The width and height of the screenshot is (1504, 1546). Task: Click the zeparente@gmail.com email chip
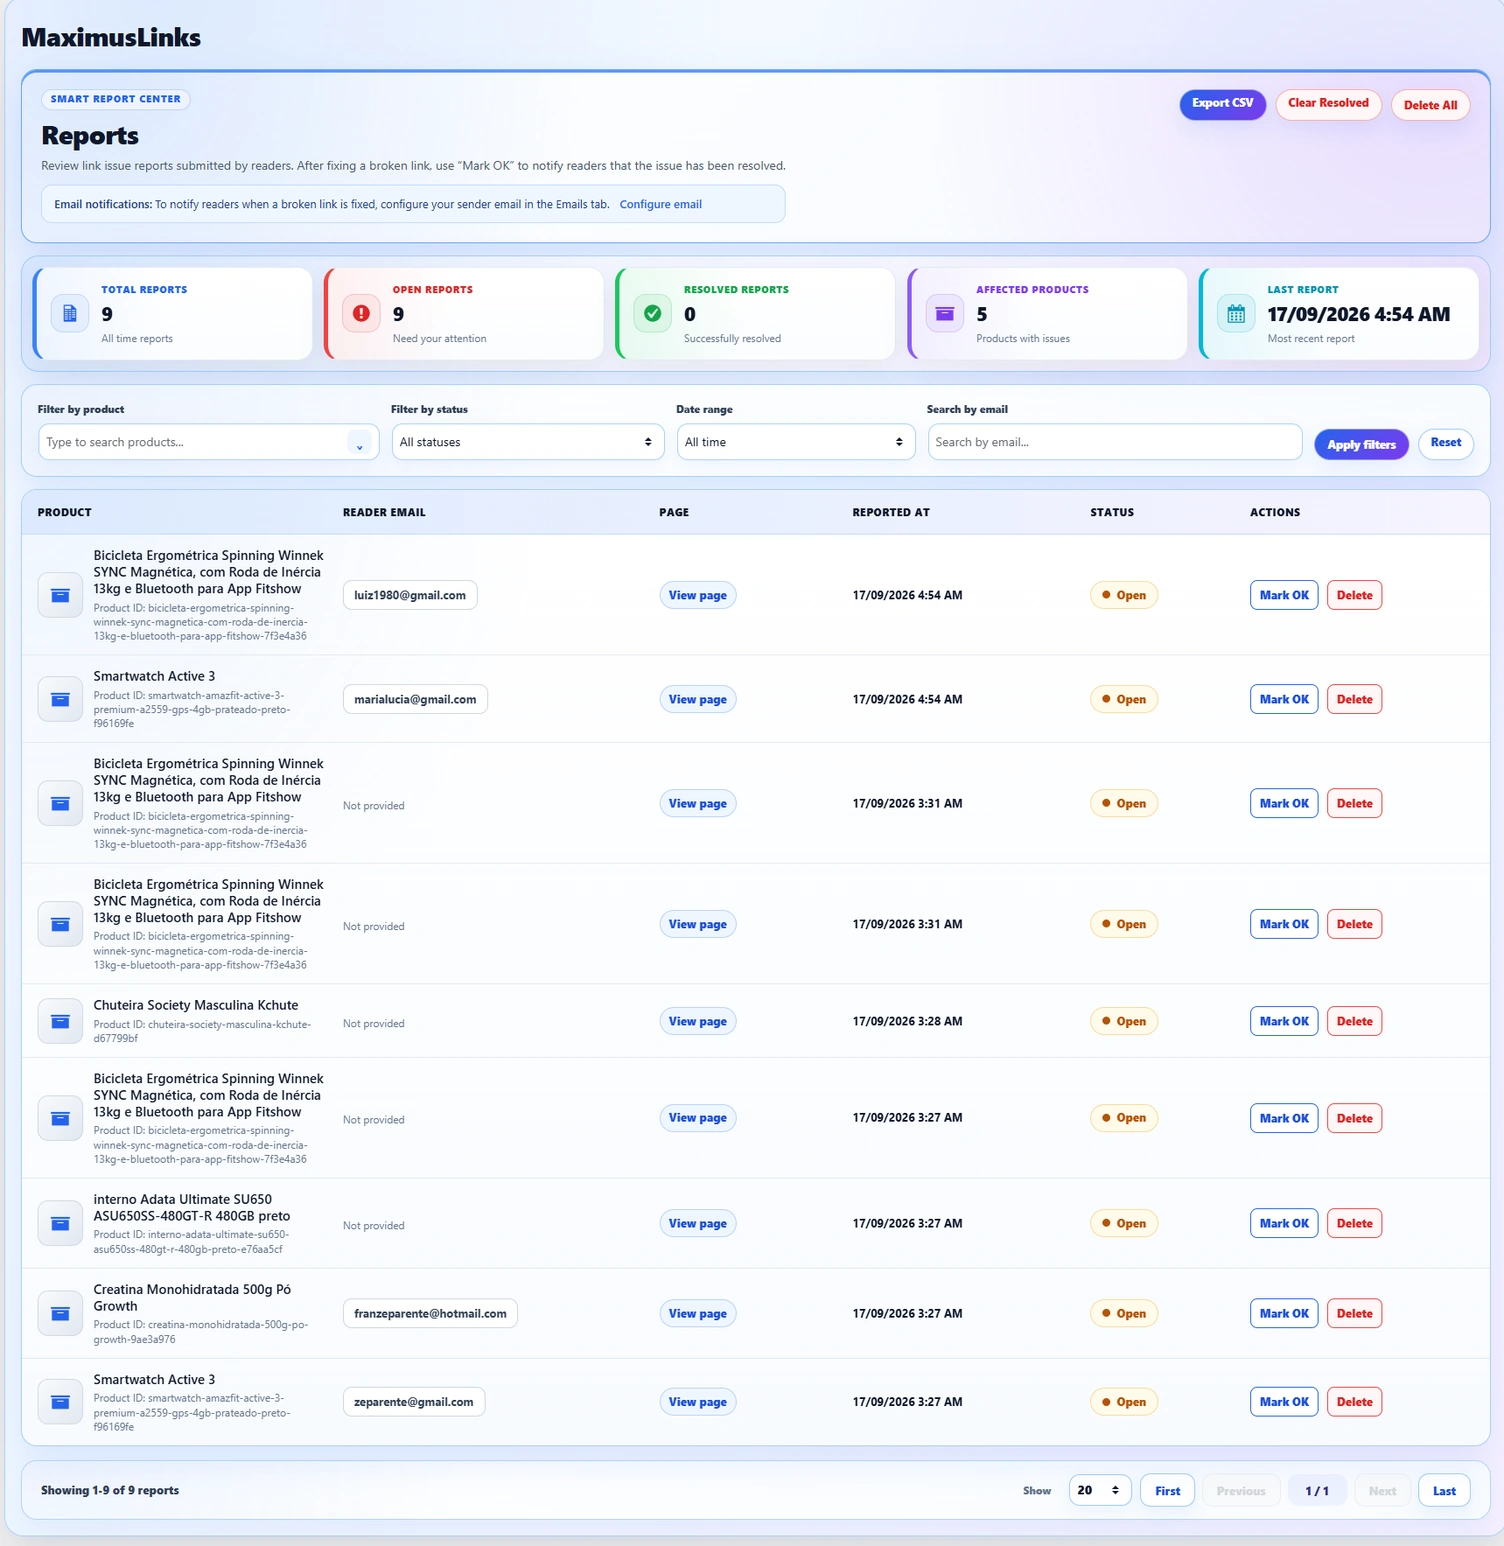point(414,1402)
